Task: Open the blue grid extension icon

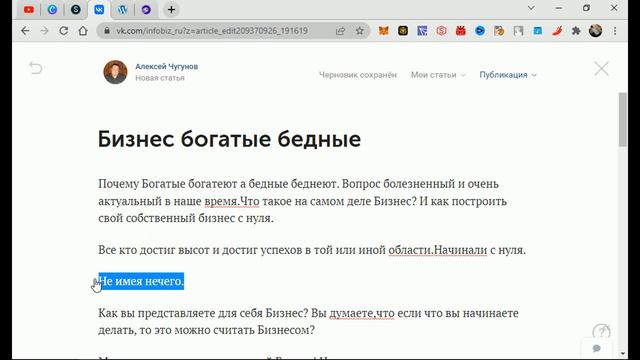Action: [x=422, y=31]
